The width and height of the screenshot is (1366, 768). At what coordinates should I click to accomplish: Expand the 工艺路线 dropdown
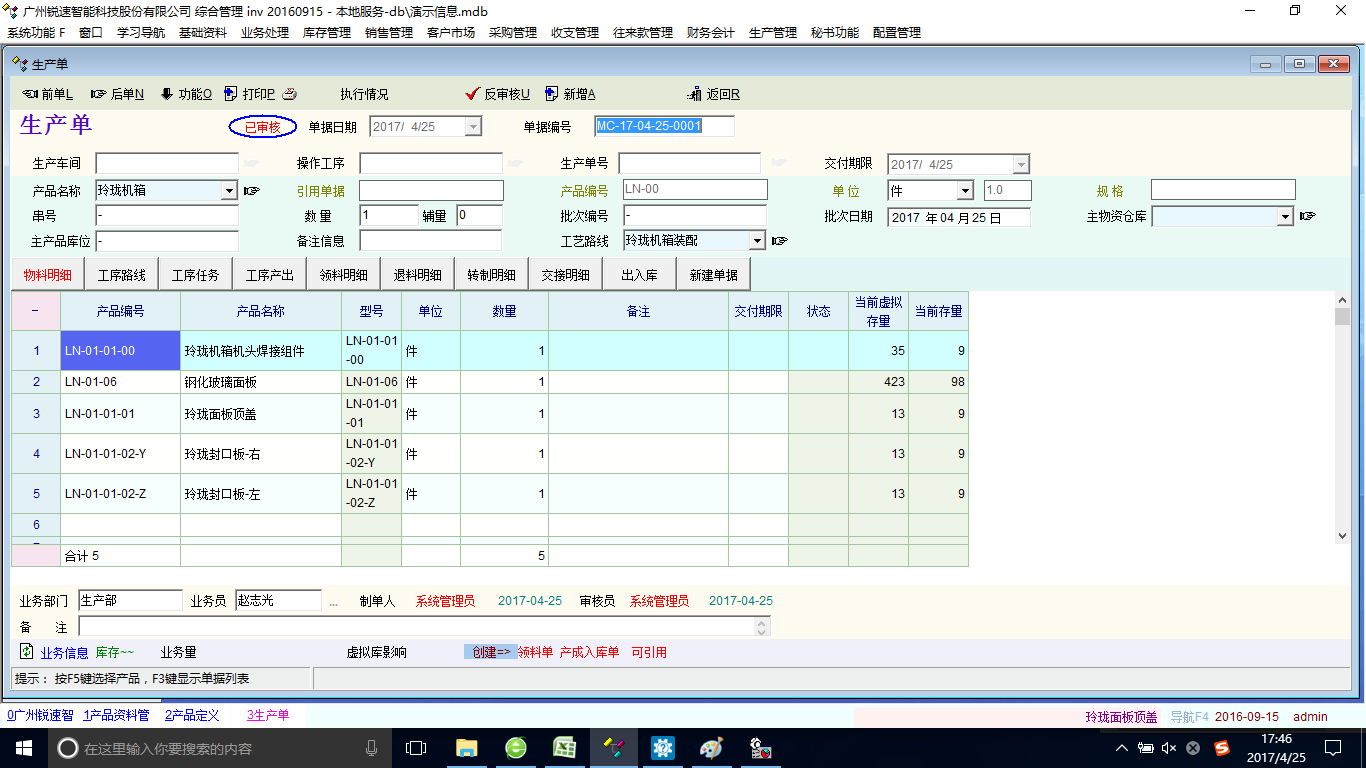pyautogui.click(x=757, y=240)
